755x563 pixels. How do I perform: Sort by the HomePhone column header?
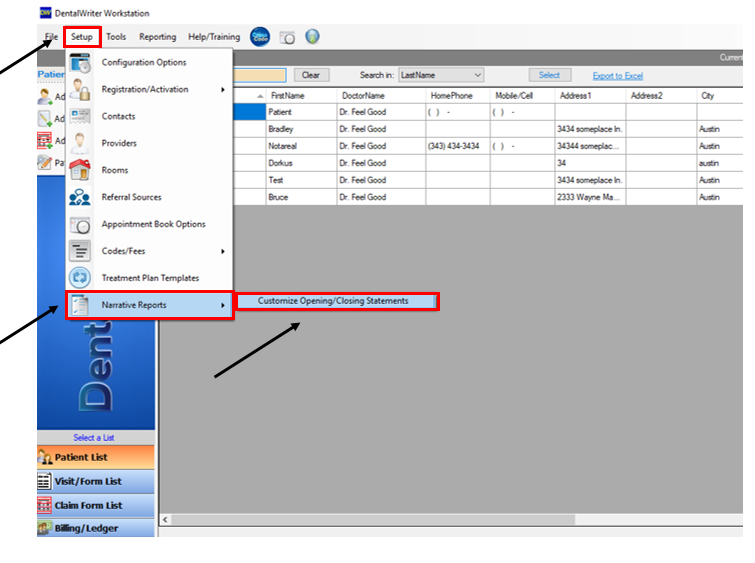[x=452, y=96]
